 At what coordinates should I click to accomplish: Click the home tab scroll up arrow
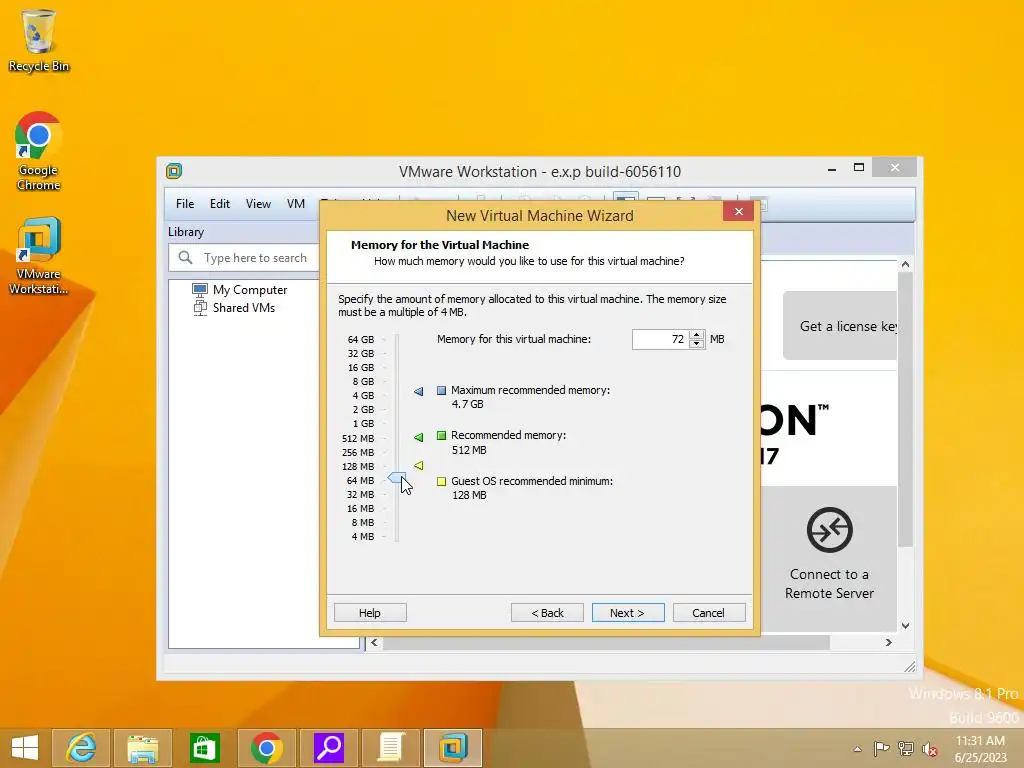coord(905,264)
